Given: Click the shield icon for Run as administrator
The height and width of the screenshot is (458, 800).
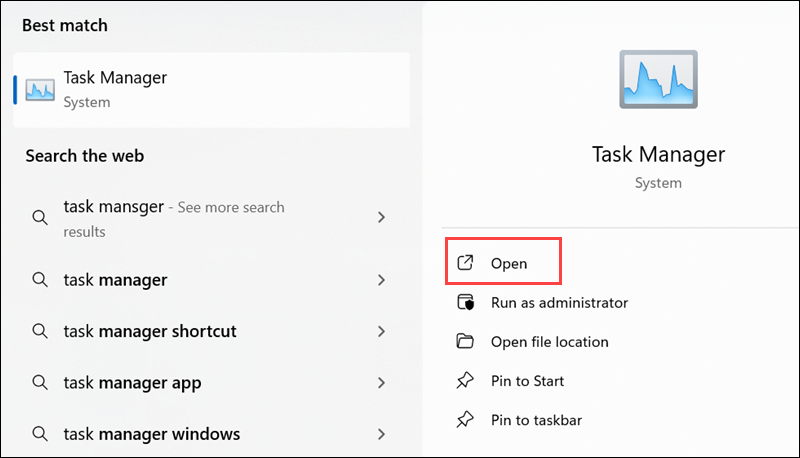Looking at the screenshot, I should (465, 302).
